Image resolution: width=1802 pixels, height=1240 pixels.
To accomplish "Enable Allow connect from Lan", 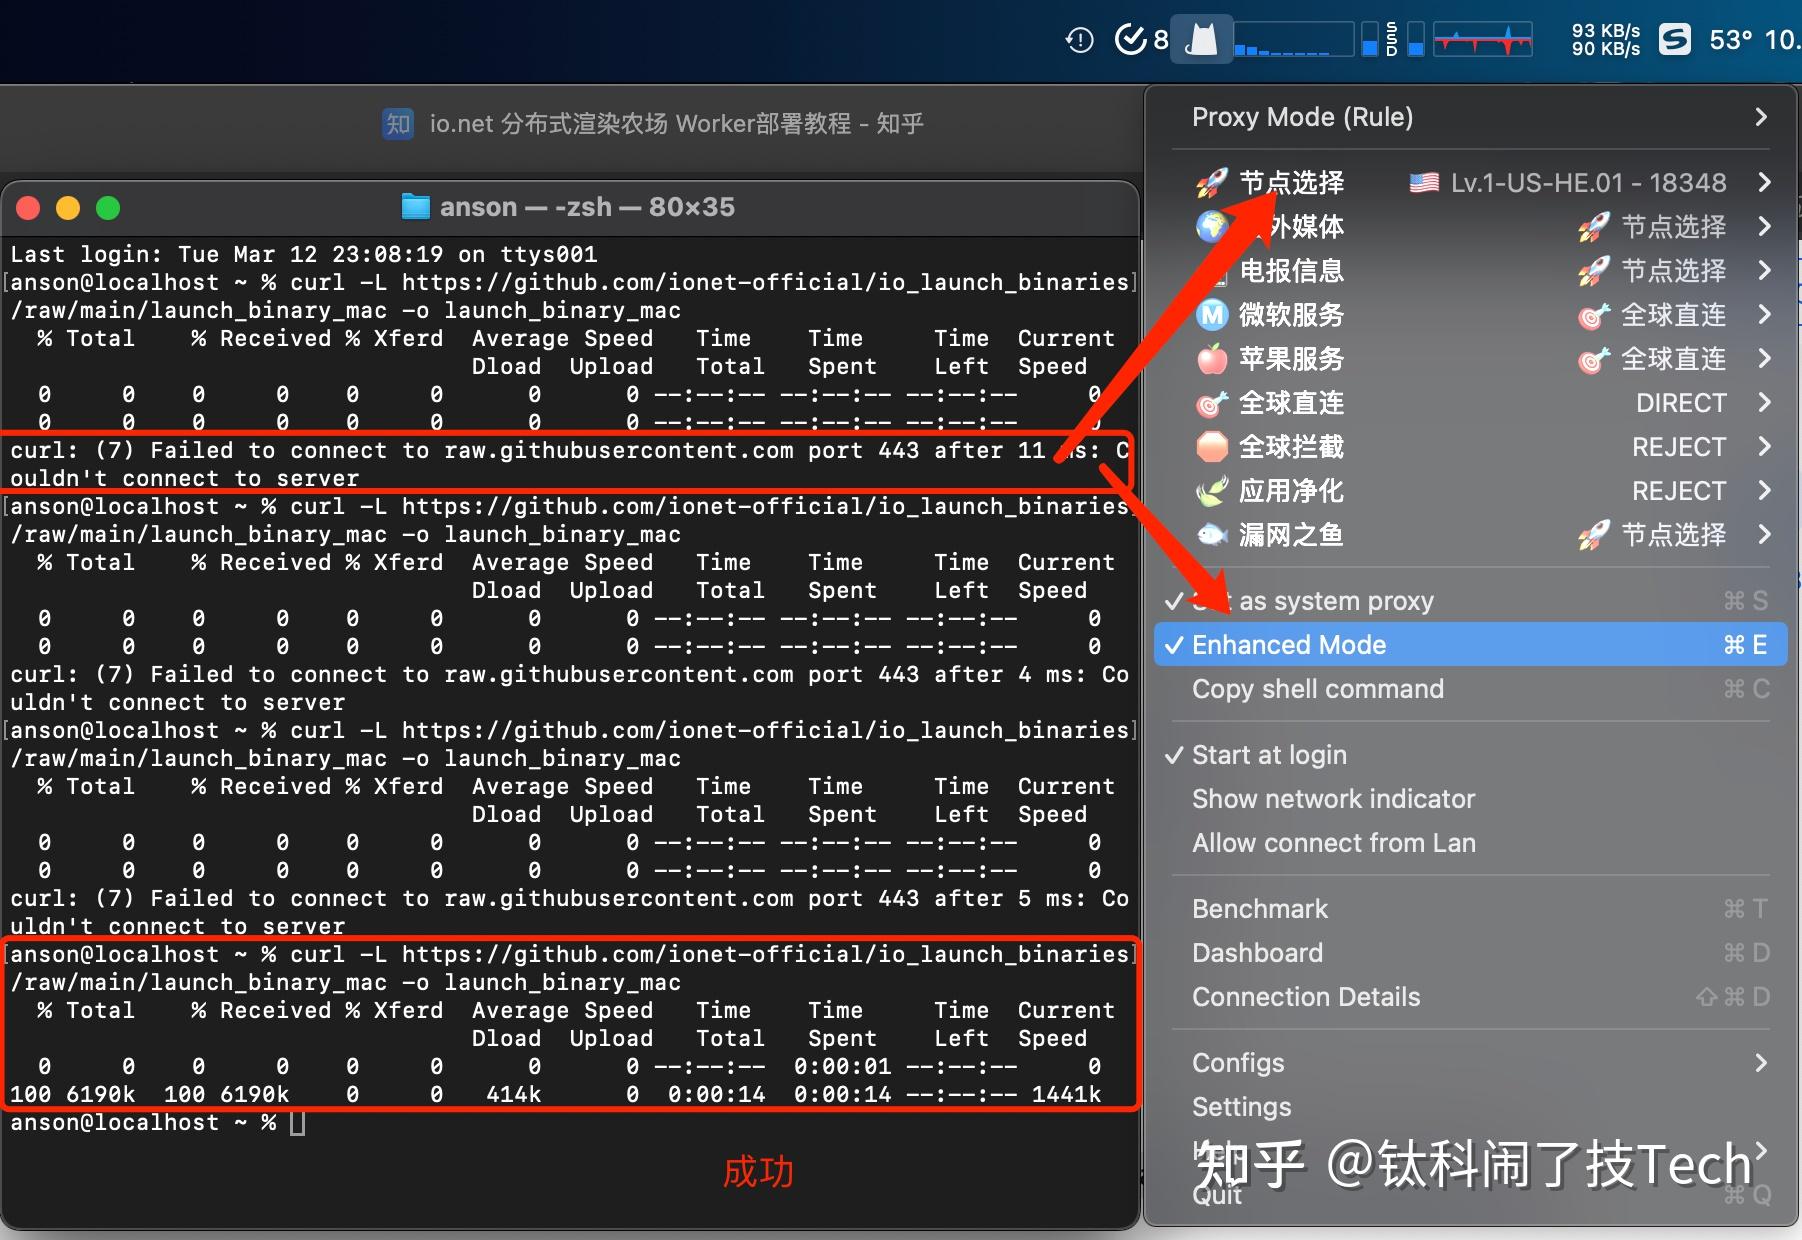I will pyautogui.click(x=1471, y=843).
